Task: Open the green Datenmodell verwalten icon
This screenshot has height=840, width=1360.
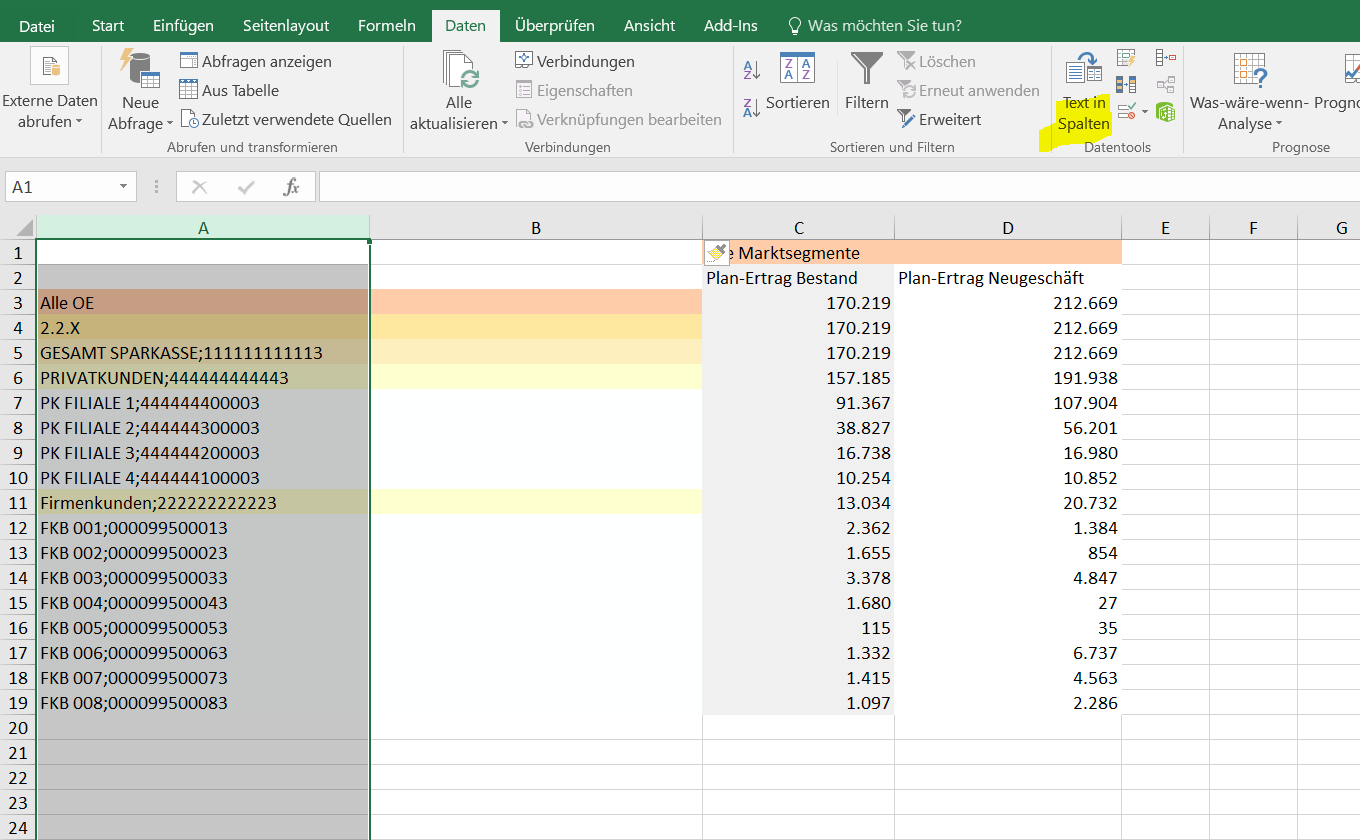Action: pyautogui.click(x=1165, y=111)
